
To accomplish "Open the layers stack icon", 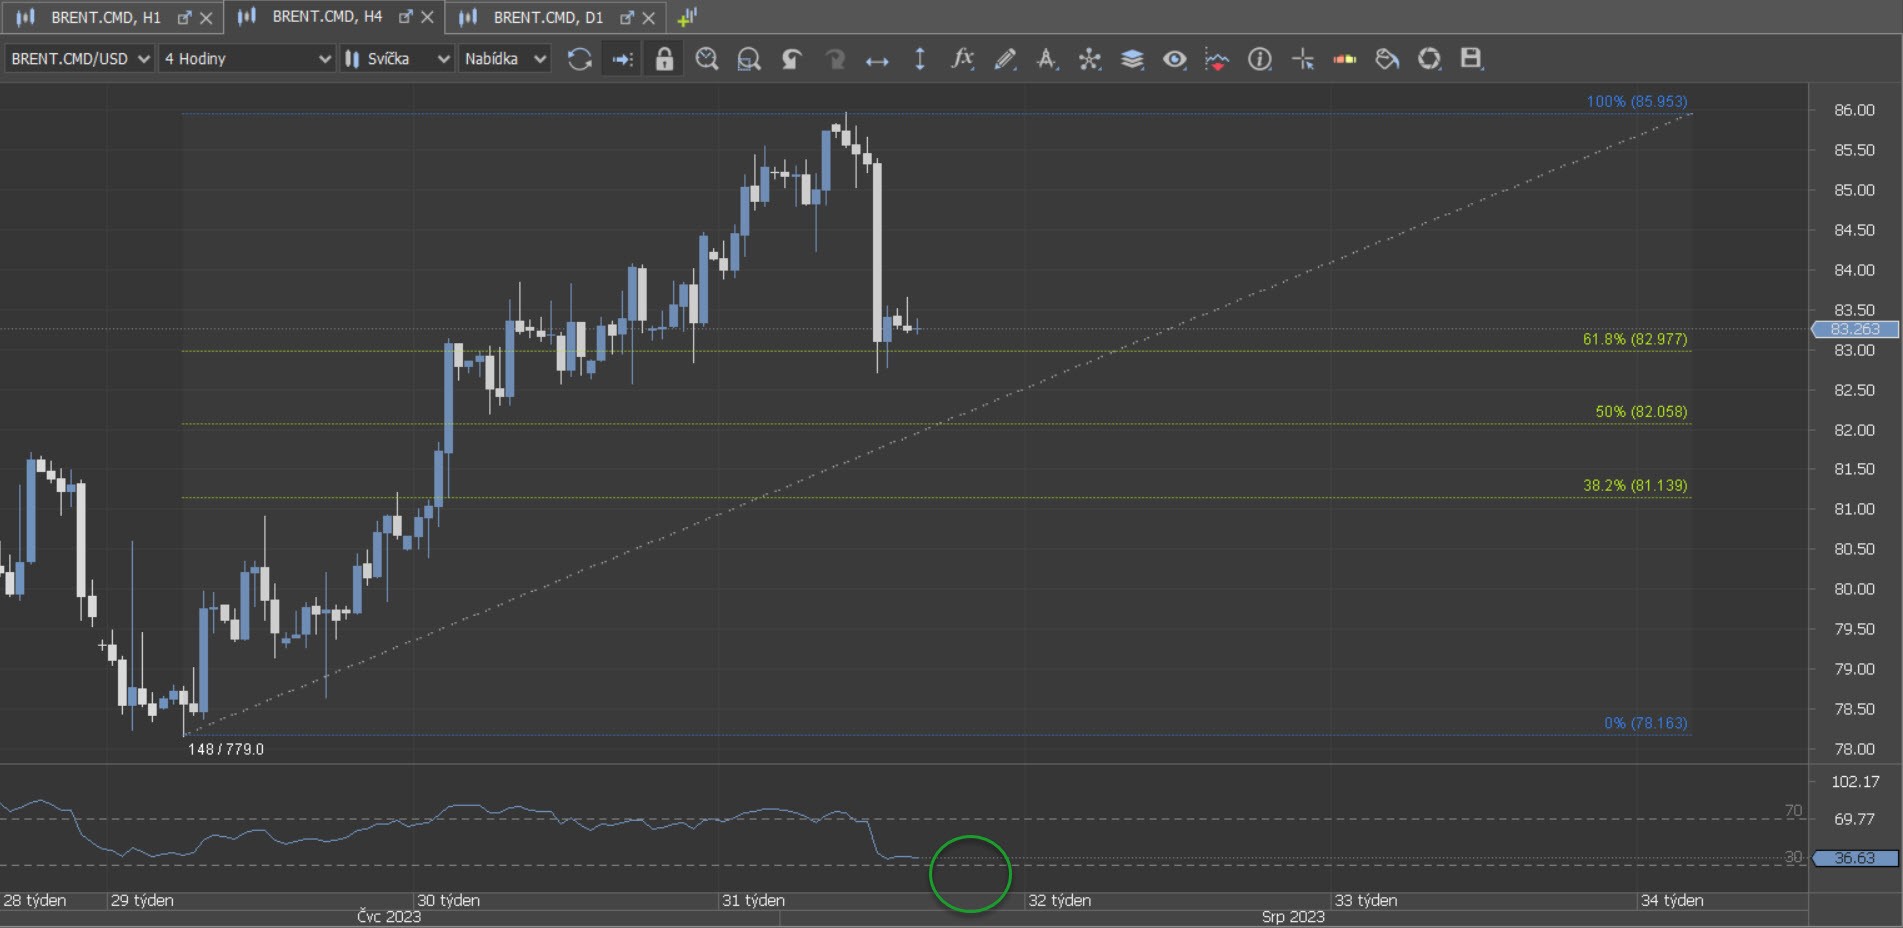I will pos(1132,59).
